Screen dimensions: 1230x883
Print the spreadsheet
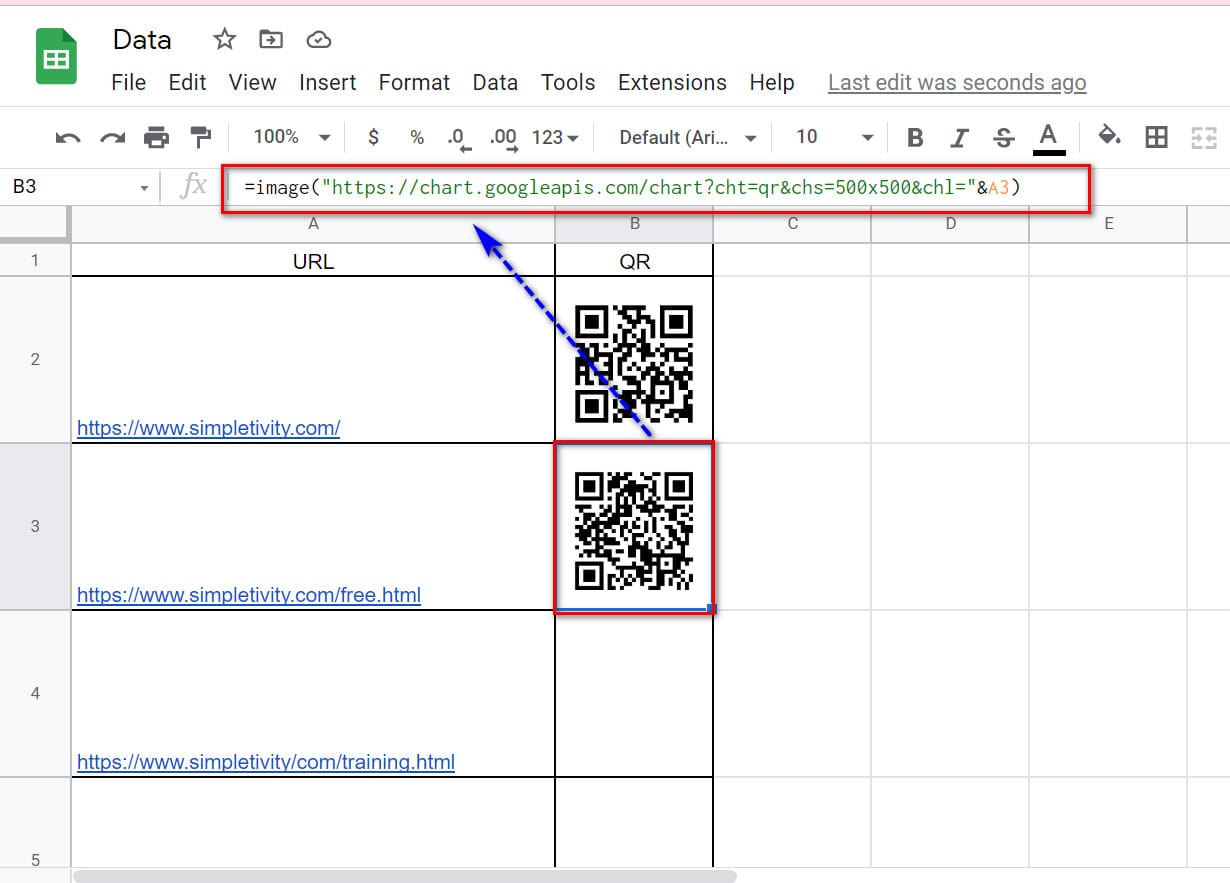click(156, 138)
